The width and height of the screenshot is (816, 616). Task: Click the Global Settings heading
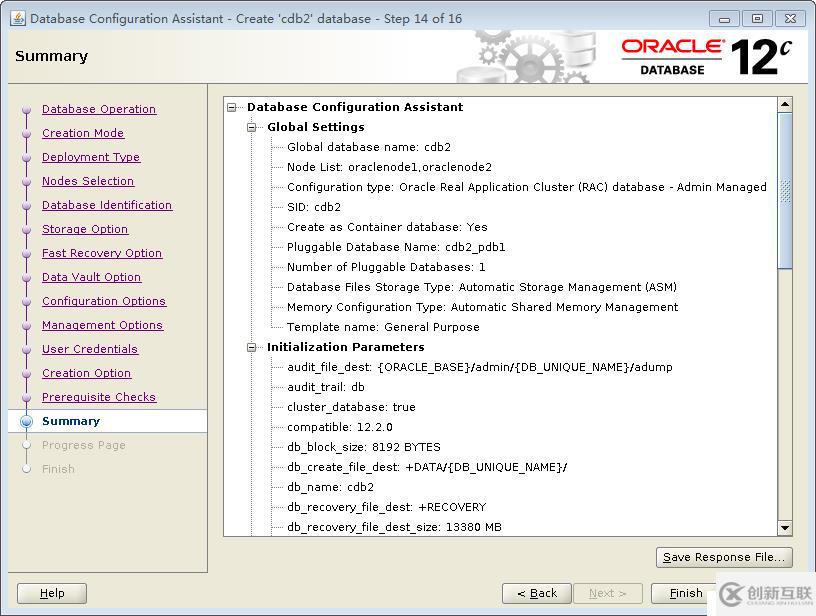tap(316, 127)
